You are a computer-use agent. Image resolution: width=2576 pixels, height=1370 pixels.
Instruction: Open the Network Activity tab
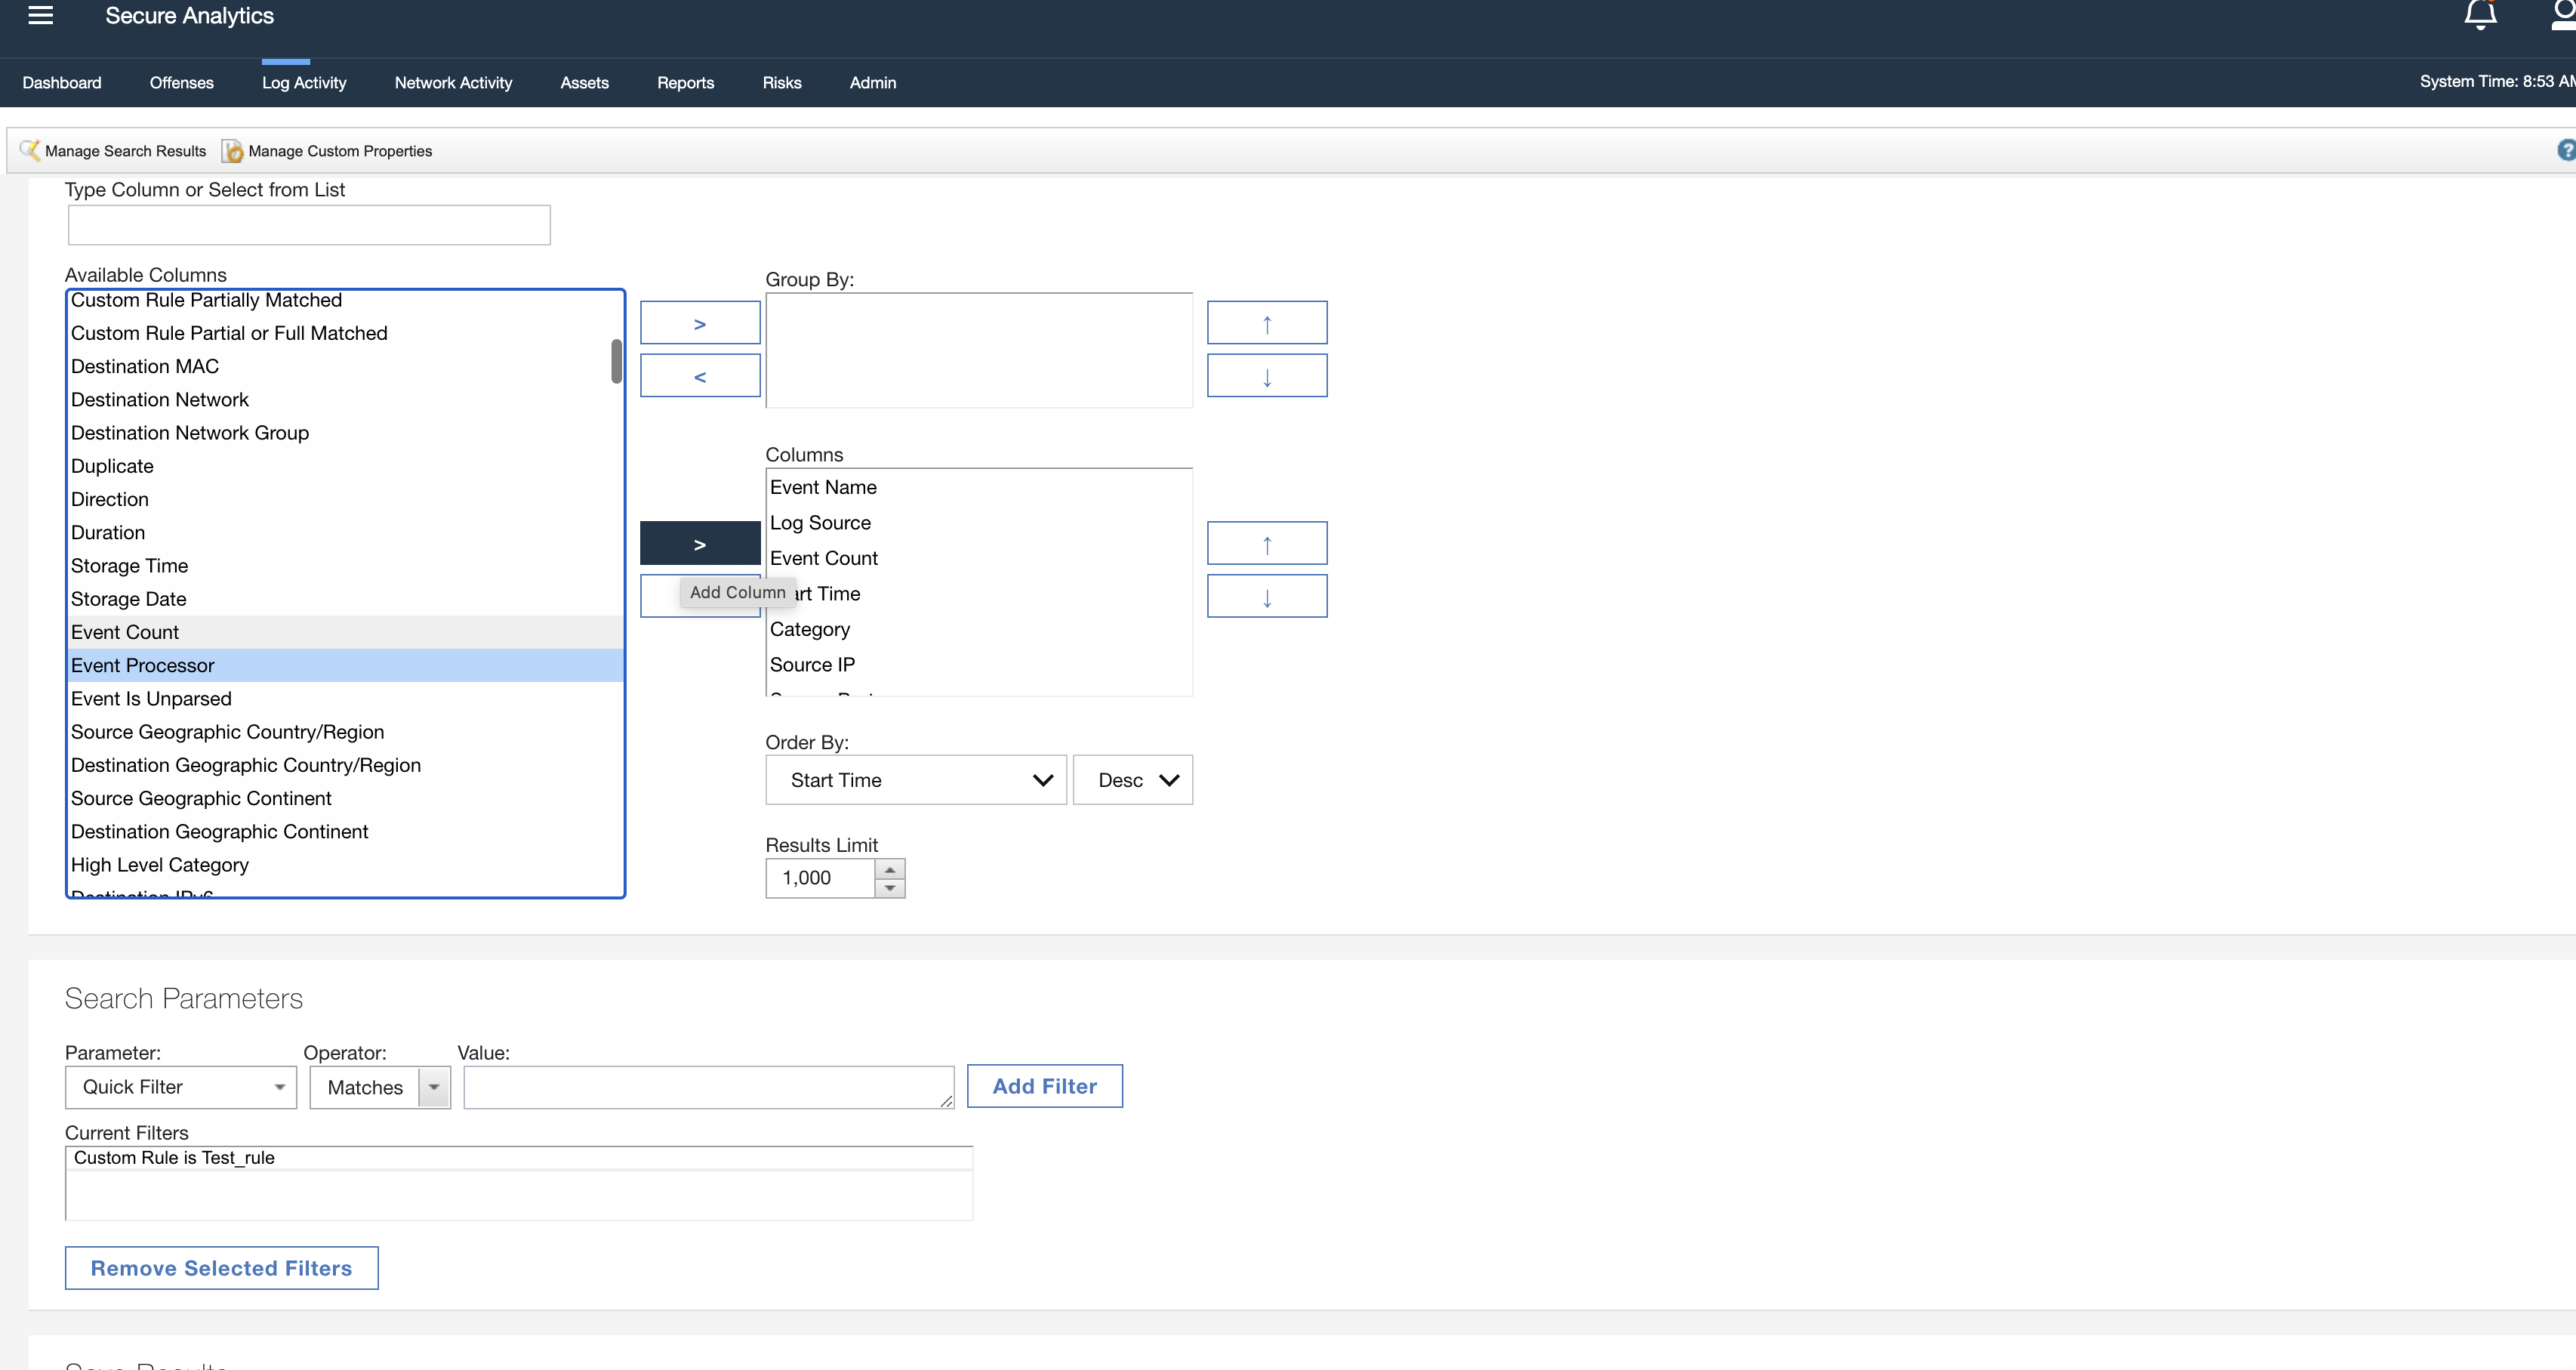(x=453, y=83)
